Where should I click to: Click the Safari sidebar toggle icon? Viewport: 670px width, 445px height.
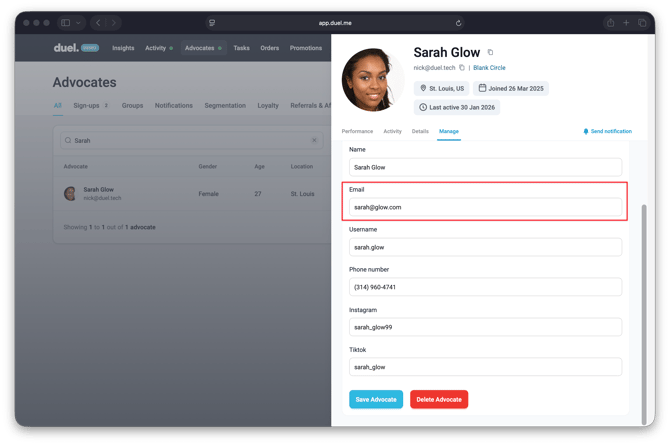pos(65,23)
